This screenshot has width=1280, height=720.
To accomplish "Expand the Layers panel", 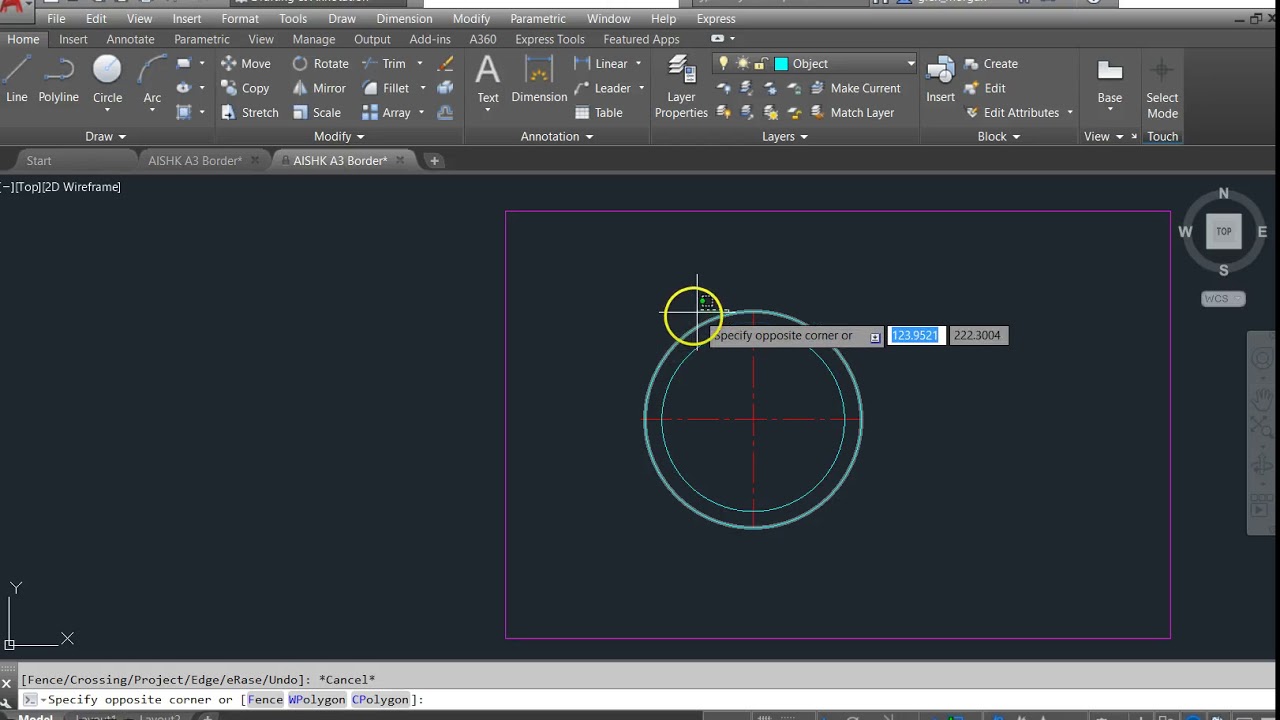I will pyautogui.click(x=785, y=137).
